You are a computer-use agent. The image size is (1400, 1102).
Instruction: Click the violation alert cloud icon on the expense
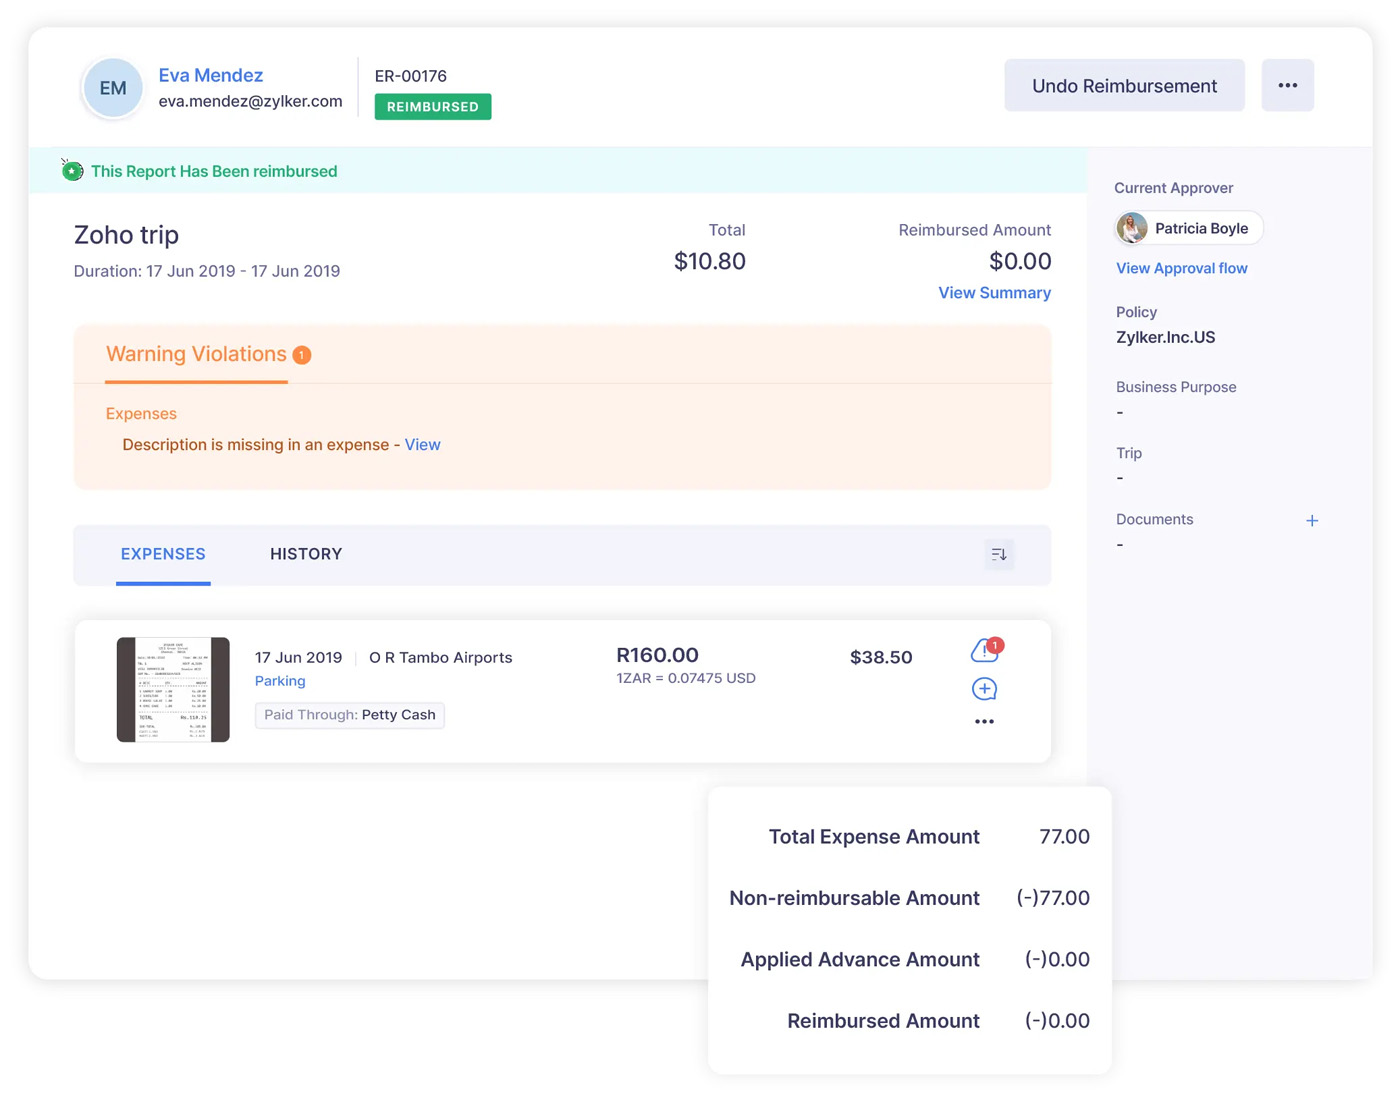(983, 650)
